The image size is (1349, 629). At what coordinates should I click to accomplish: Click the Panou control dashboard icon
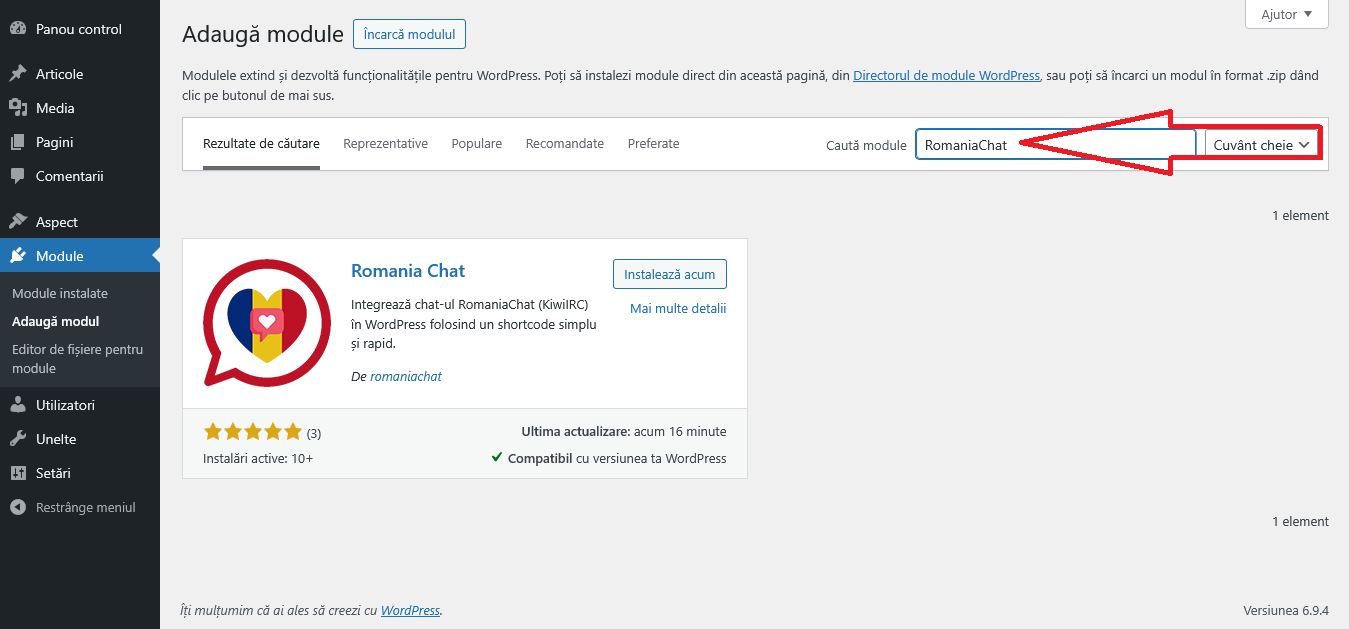pyautogui.click(x=17, y=29)
